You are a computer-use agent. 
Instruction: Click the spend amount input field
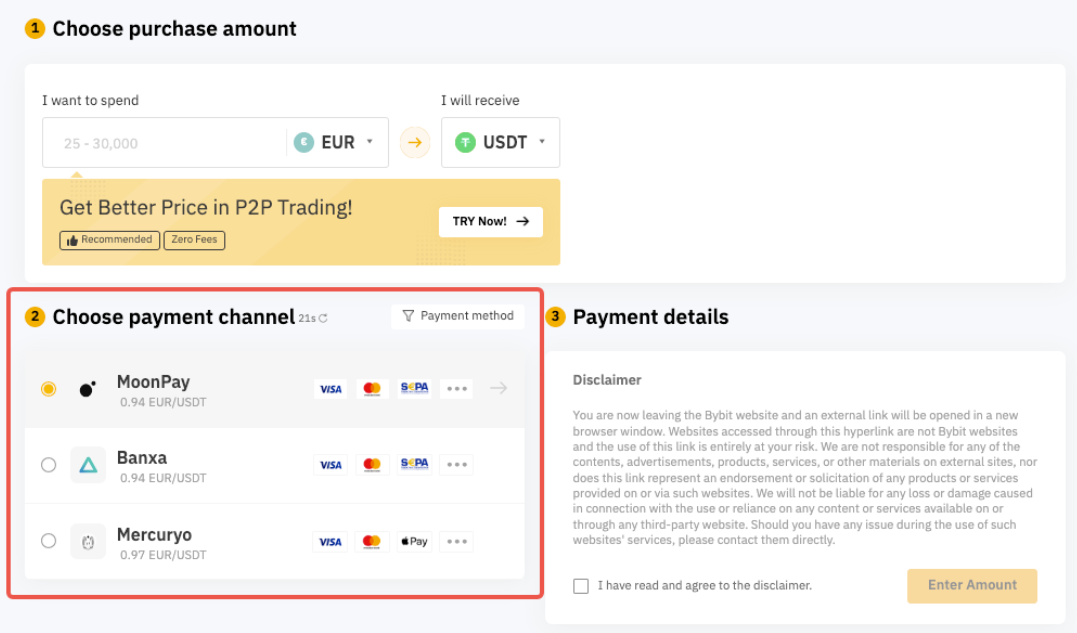point(165,143)
